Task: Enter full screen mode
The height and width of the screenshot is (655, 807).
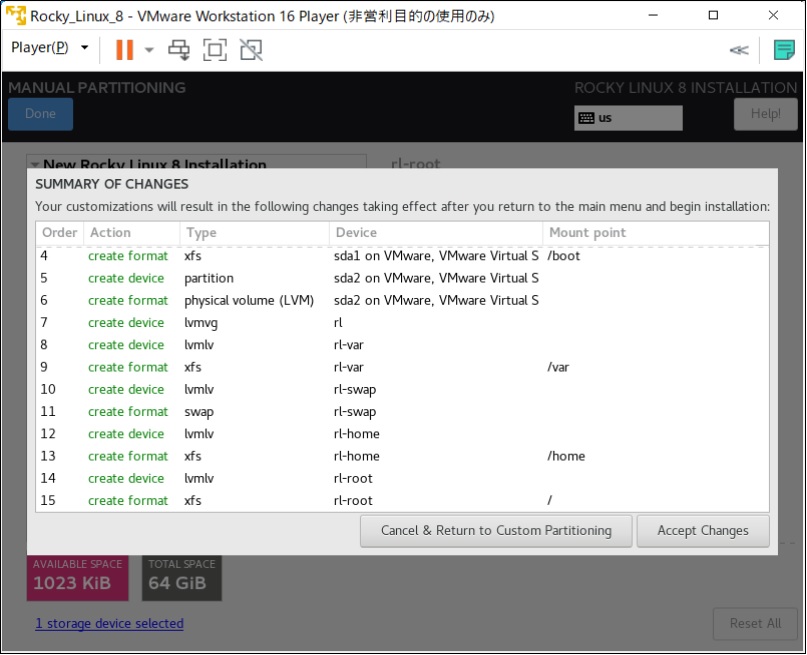Action: 215,49
